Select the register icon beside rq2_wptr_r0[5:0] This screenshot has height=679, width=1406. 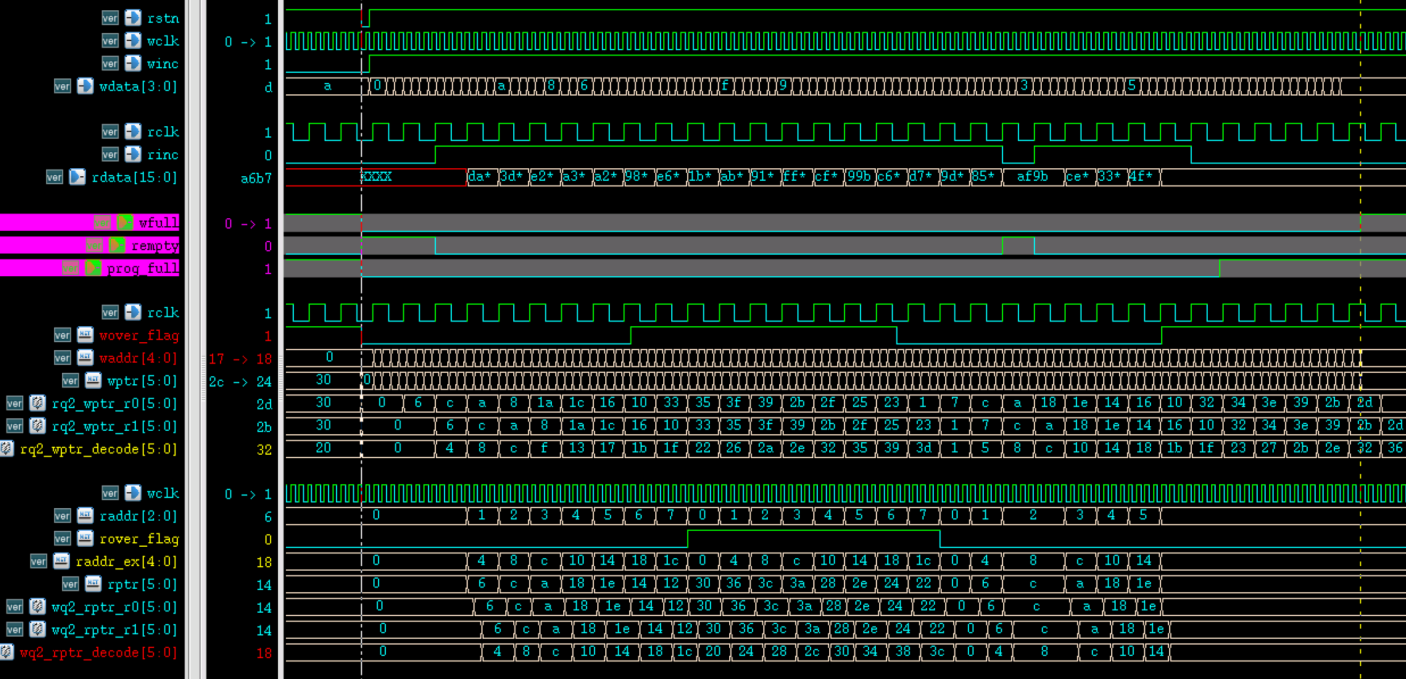(x=37, y=403)
